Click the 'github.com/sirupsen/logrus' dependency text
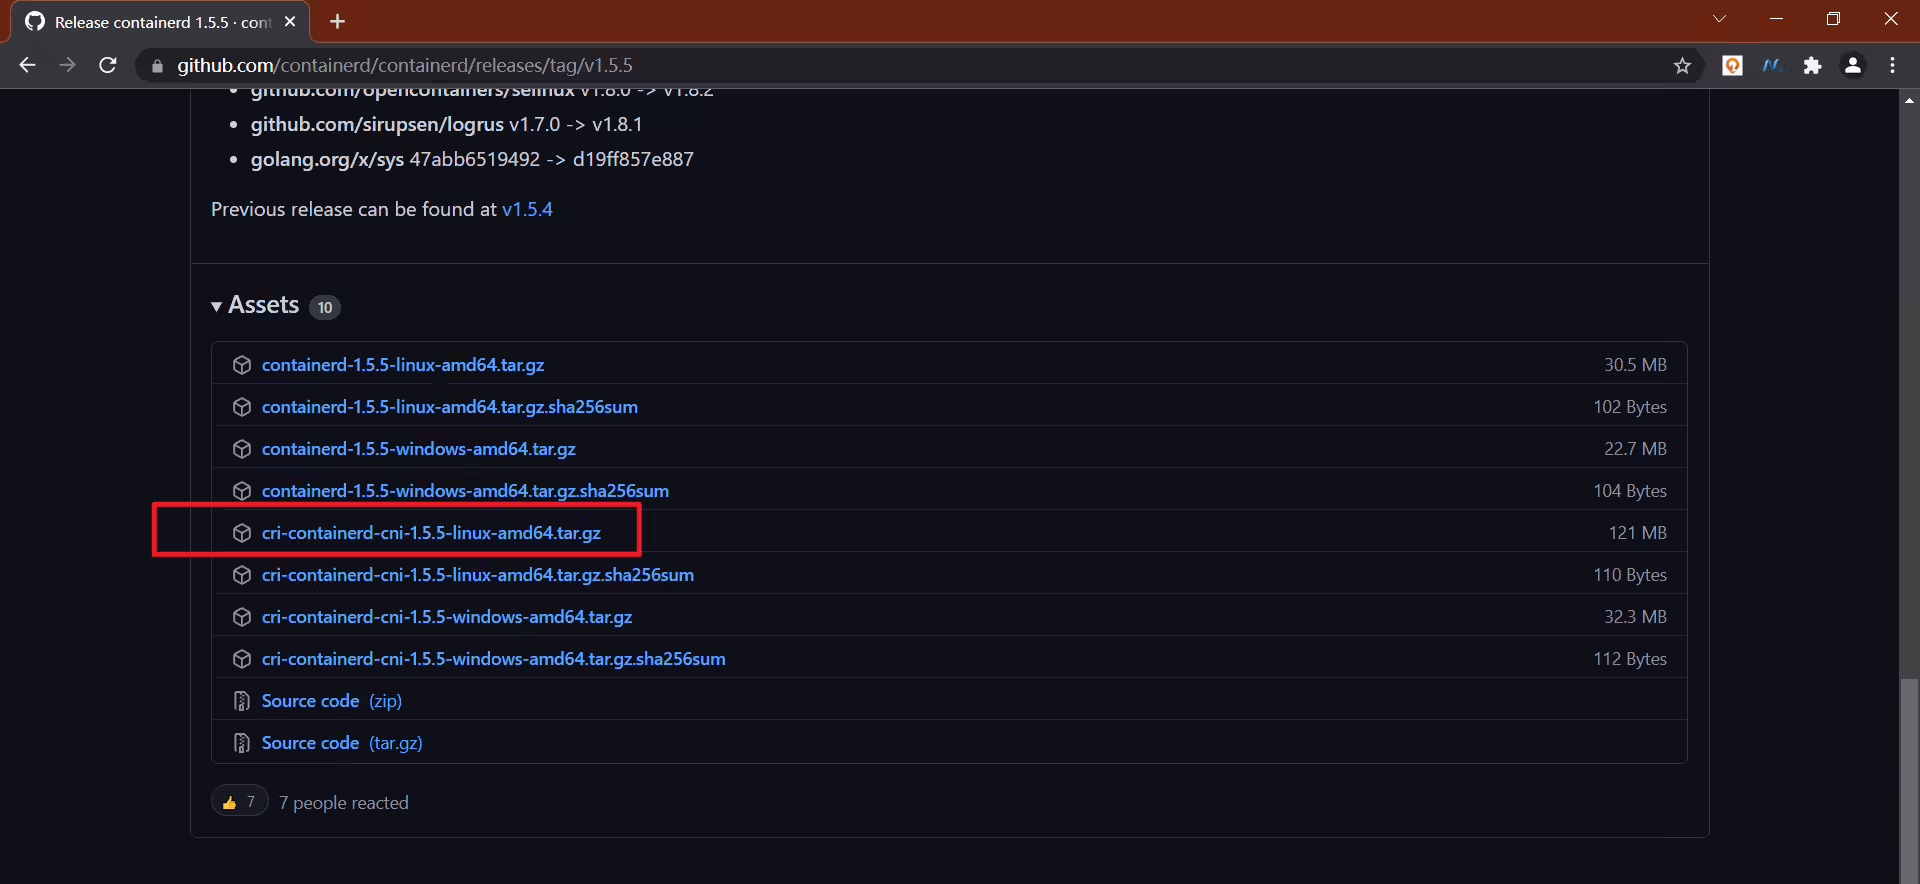This screenshot has width=1920, height=884. (x=377, y=125)
